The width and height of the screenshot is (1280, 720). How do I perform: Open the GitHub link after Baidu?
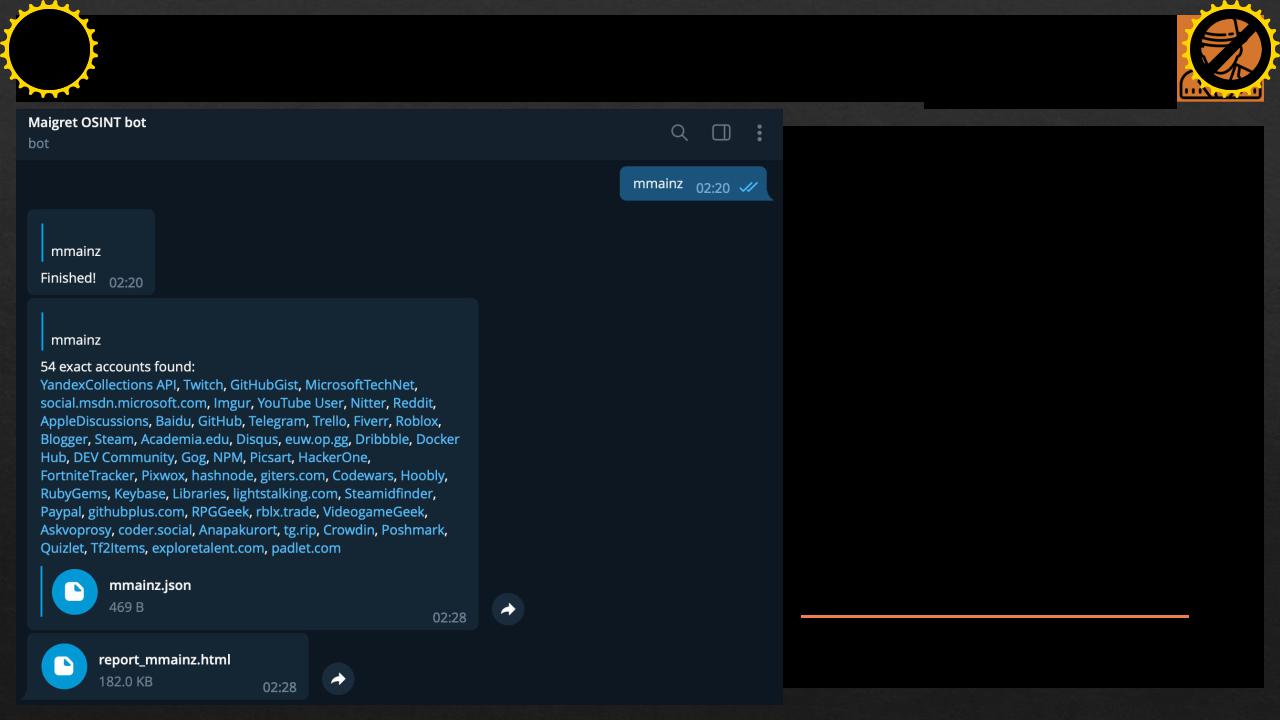click(220, 421)
